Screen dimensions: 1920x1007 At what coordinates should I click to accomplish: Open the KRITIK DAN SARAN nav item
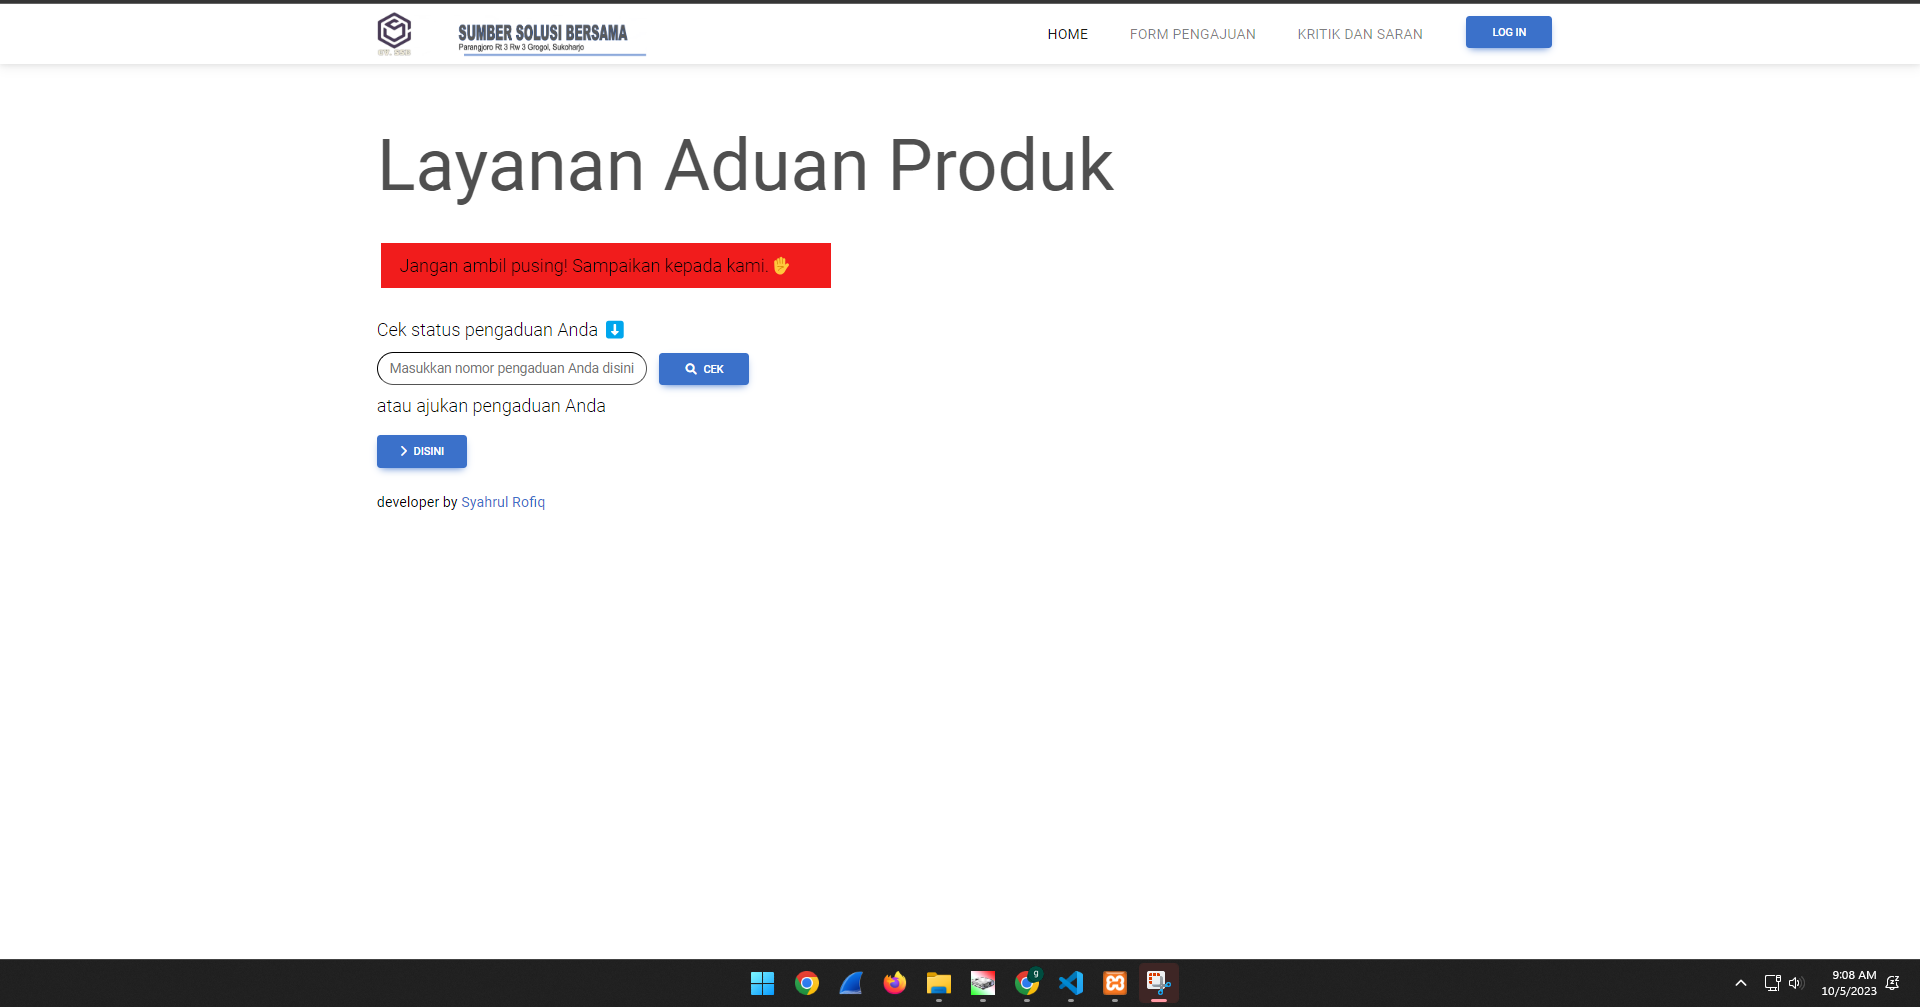pyautogui.click(x=1359, y=34)
